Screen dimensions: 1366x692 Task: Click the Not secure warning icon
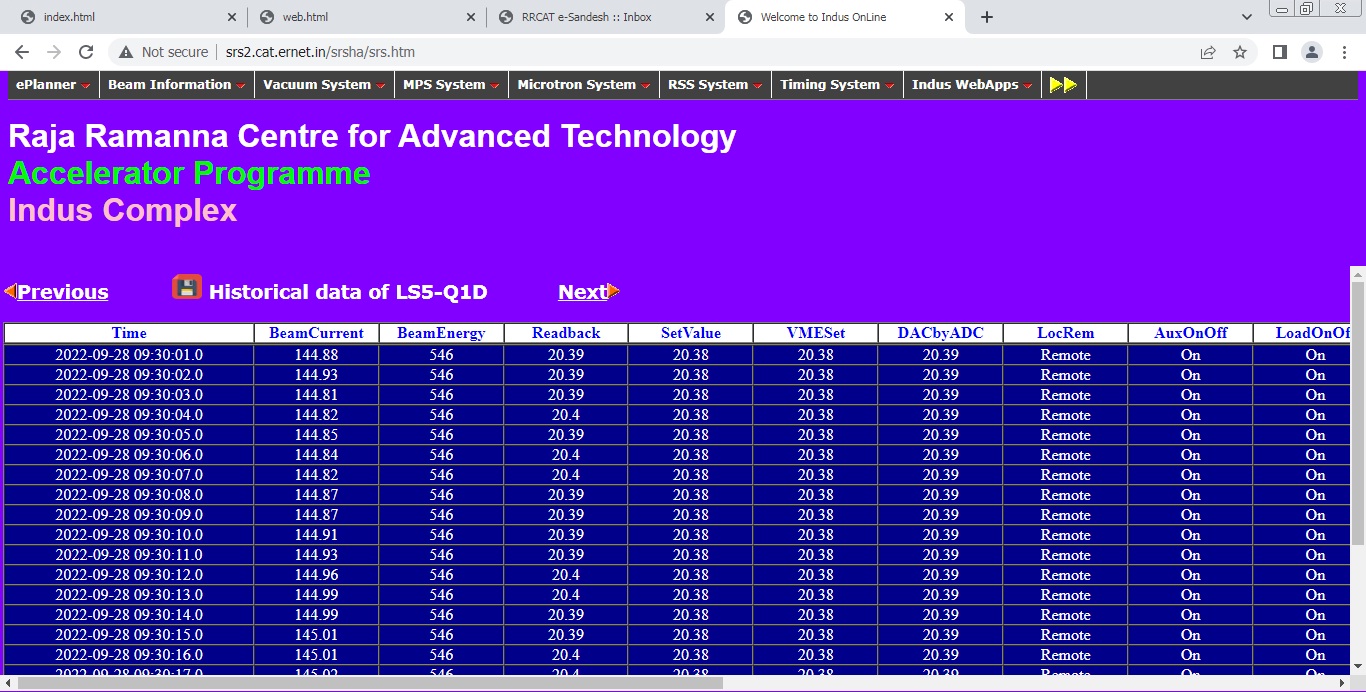tap(126, 52)
